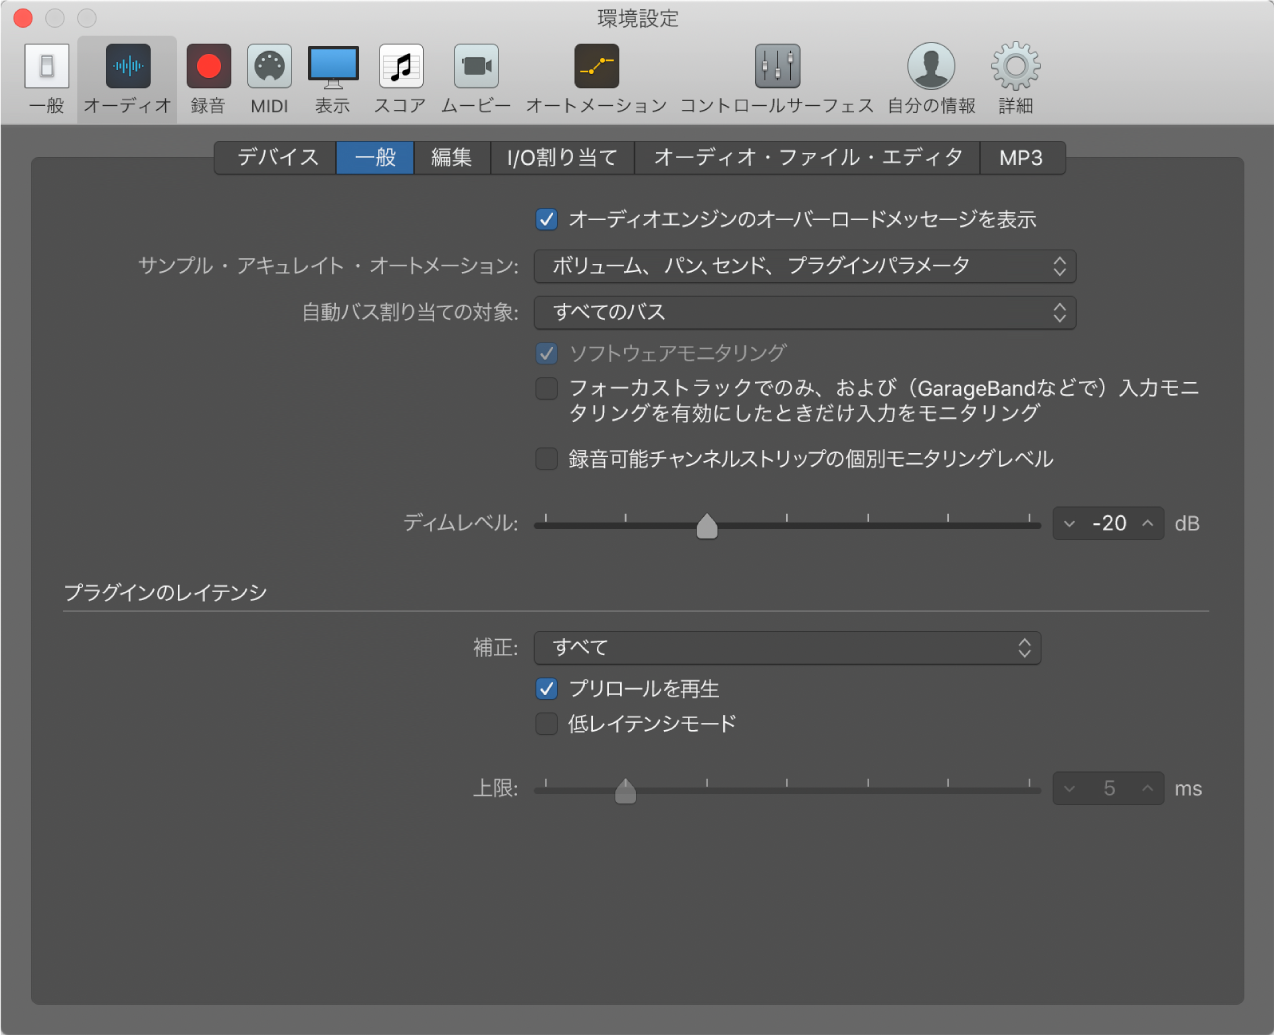This screenshot has height=1035, width=1274.
Task: Open the 表示 monitor preferences icon
Action: (333, 67)
